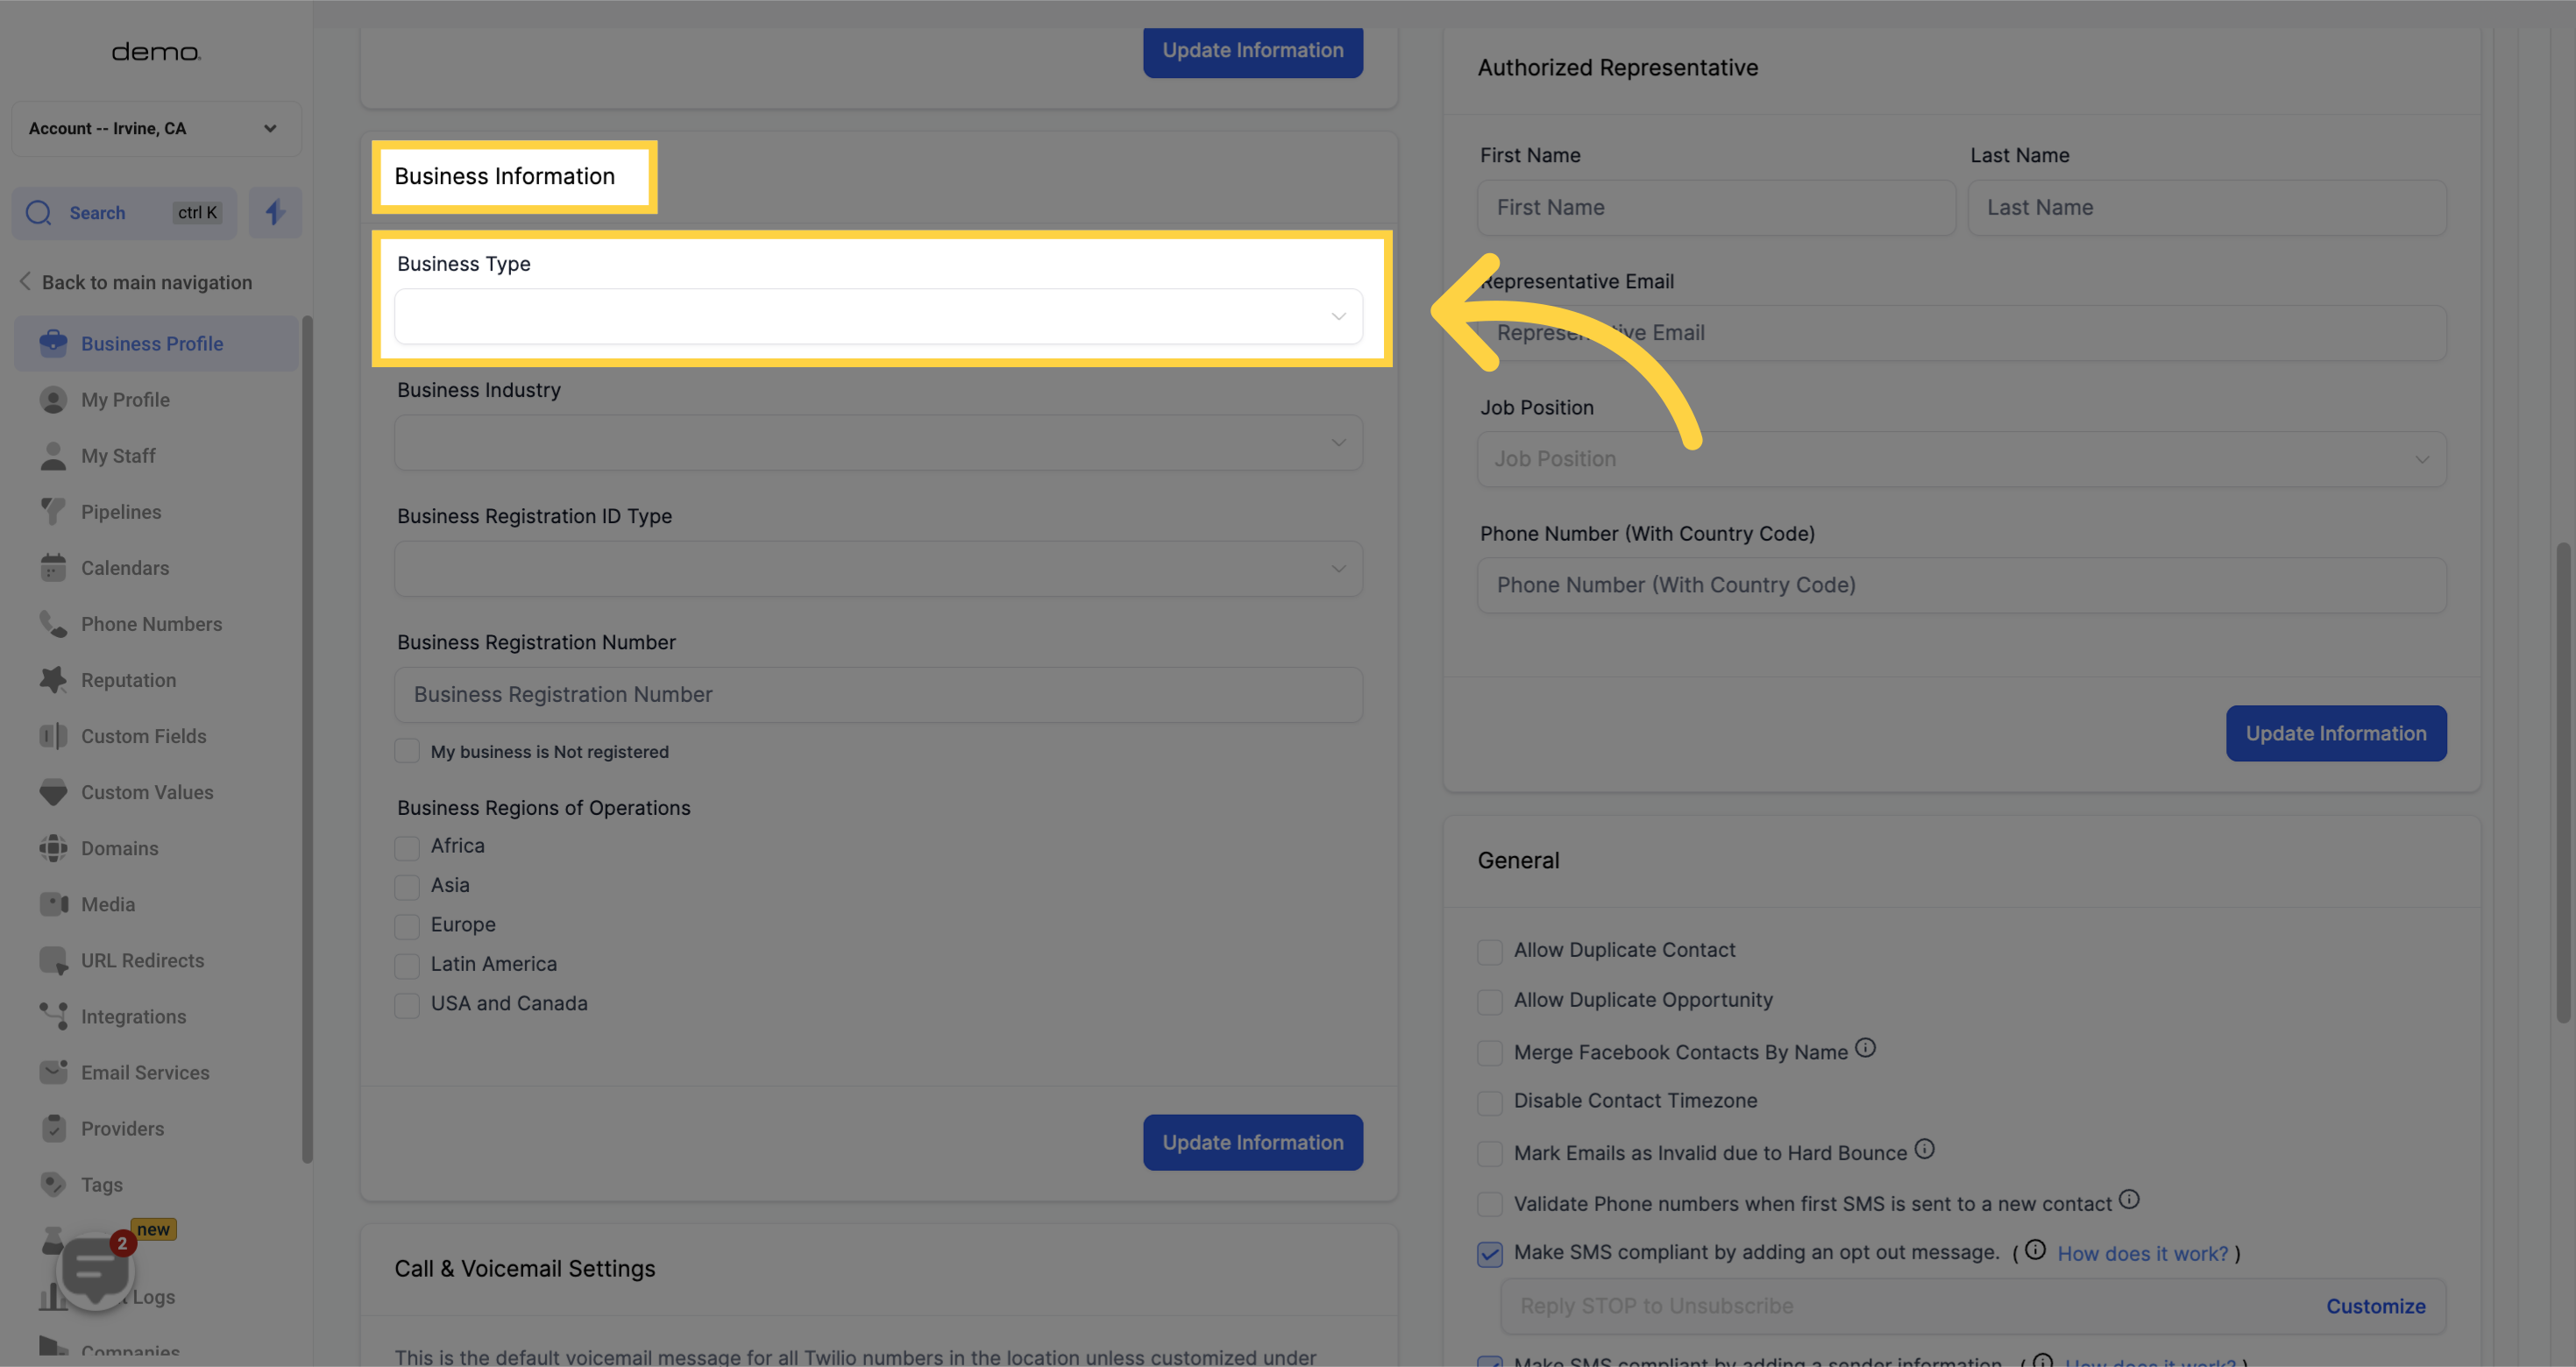Toggle Make SMS compliant opt out
The height and width of the screenshot is (1367, 2576).
[x=1491, y=1253]
